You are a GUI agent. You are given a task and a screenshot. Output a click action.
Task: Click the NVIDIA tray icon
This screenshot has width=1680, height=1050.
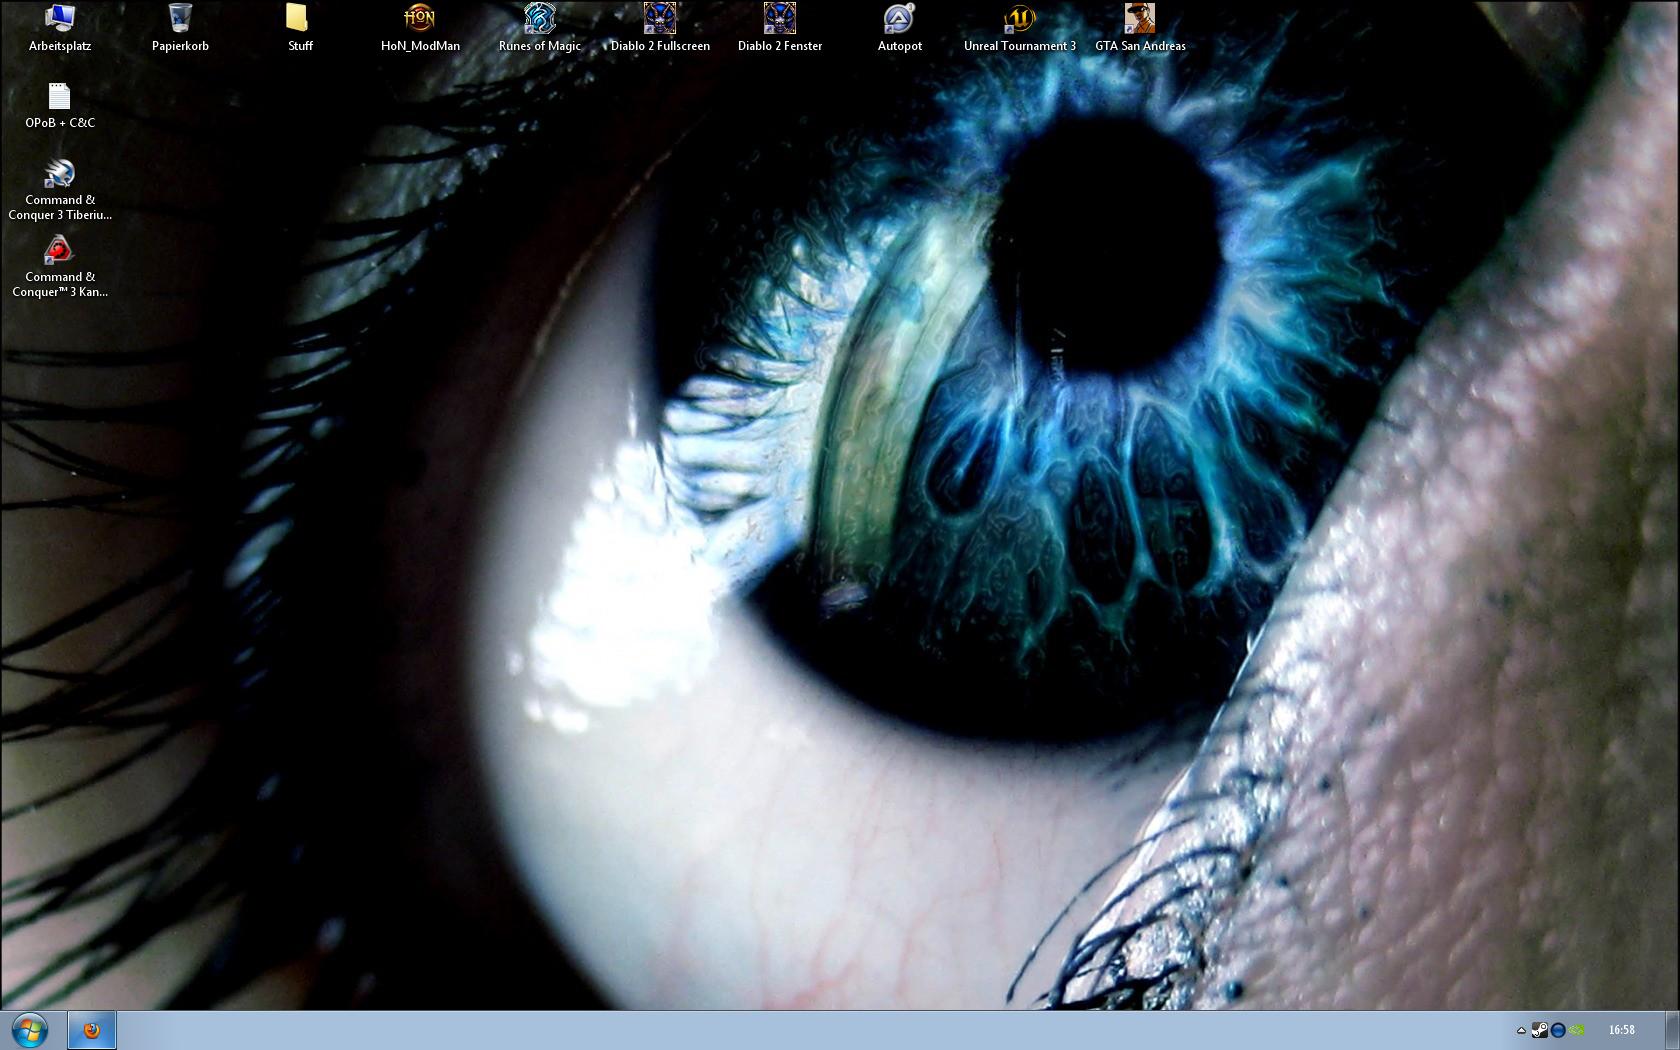click(x=1577, y=1030)
